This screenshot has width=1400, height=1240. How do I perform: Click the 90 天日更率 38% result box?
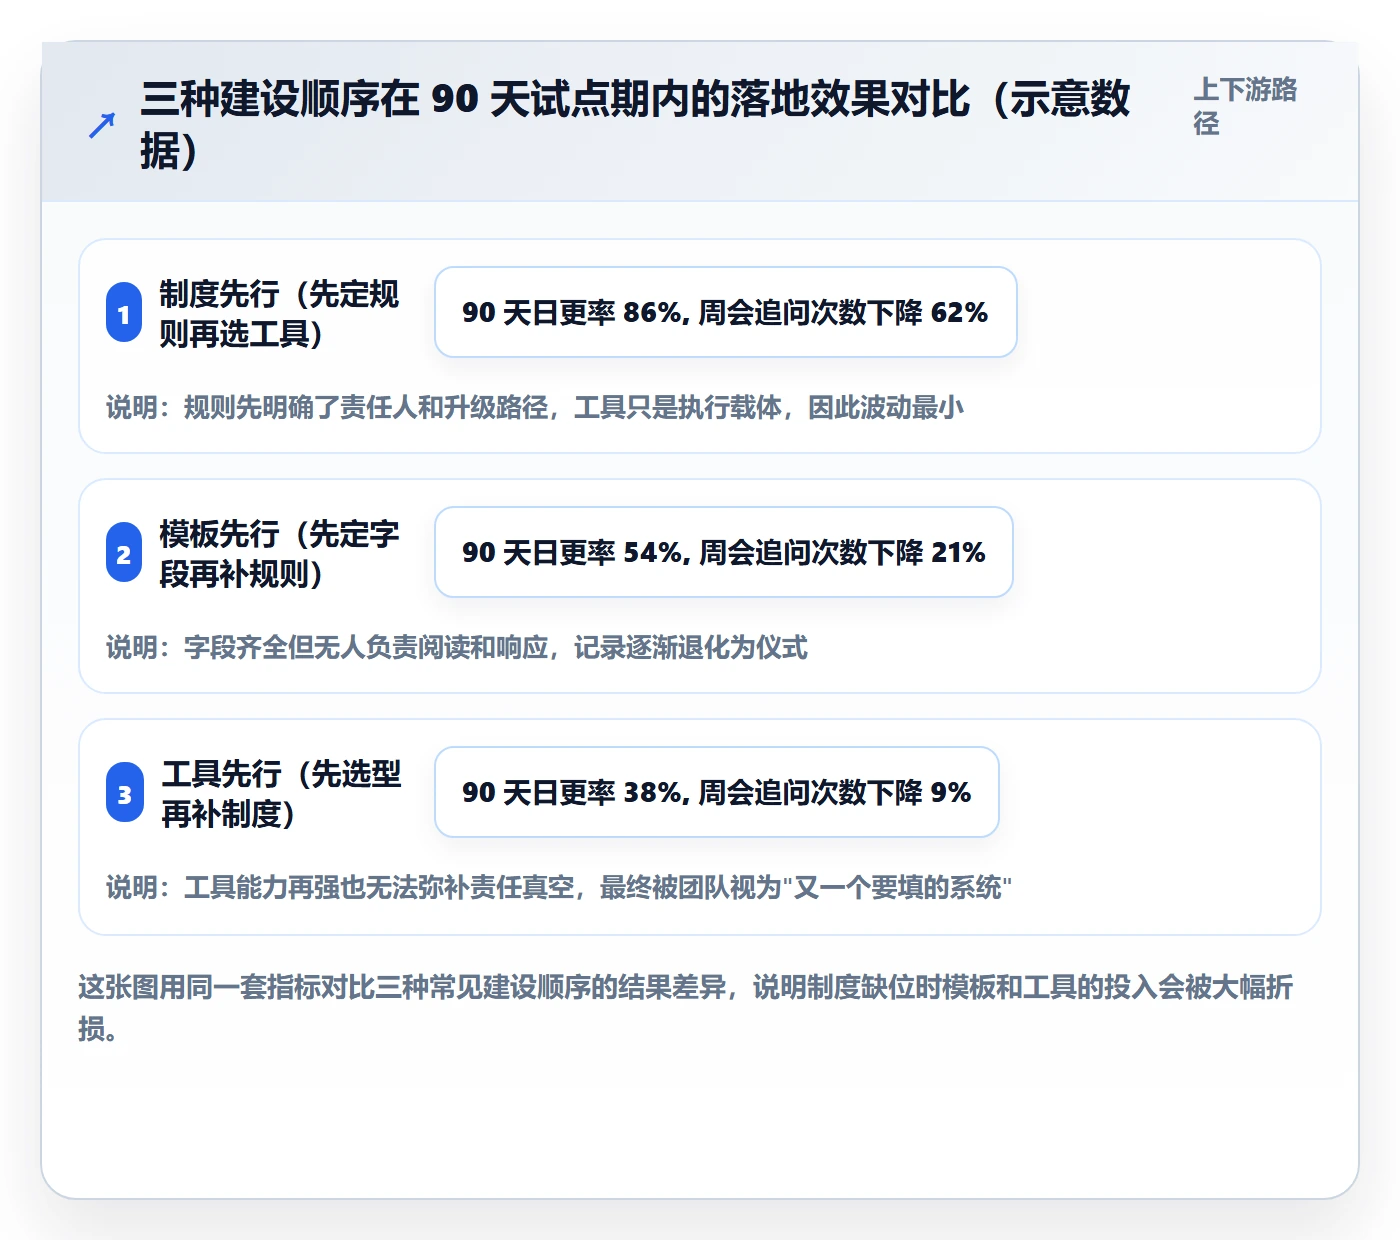click(x=717, y=792)
